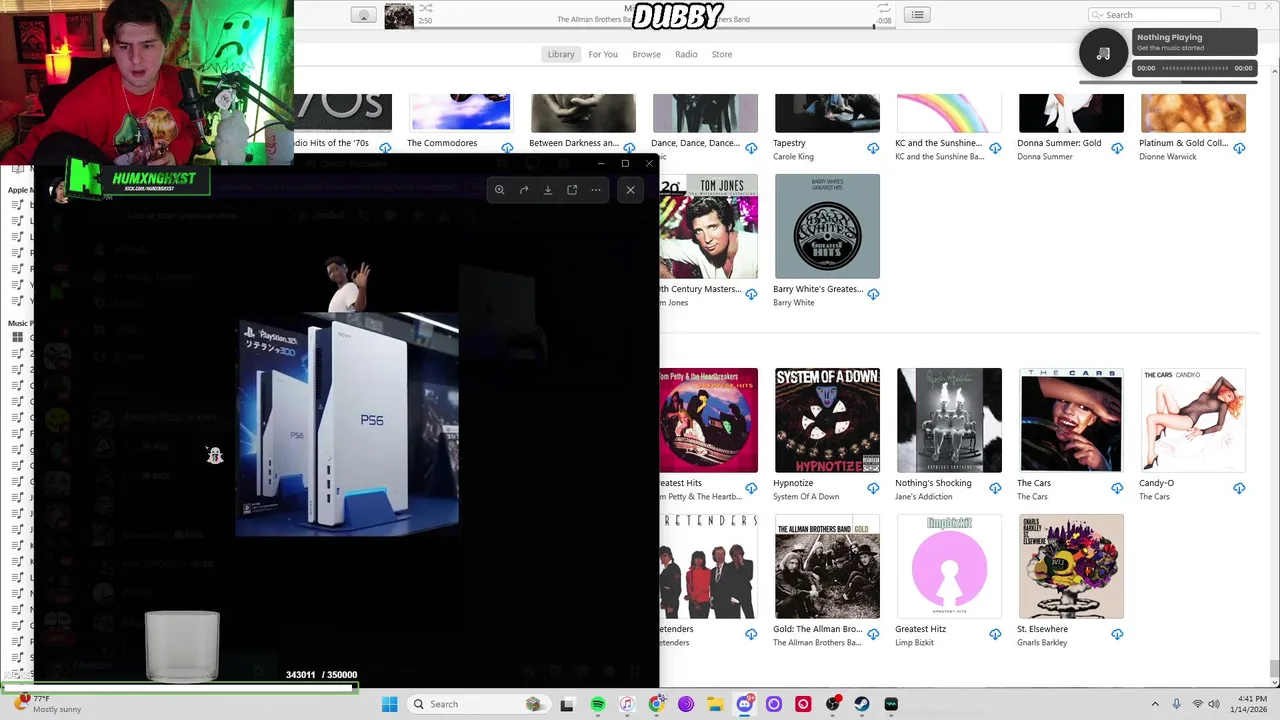1280x720 pixels.
Task: Download the image from Discord viewer
Action: [548, 190]
